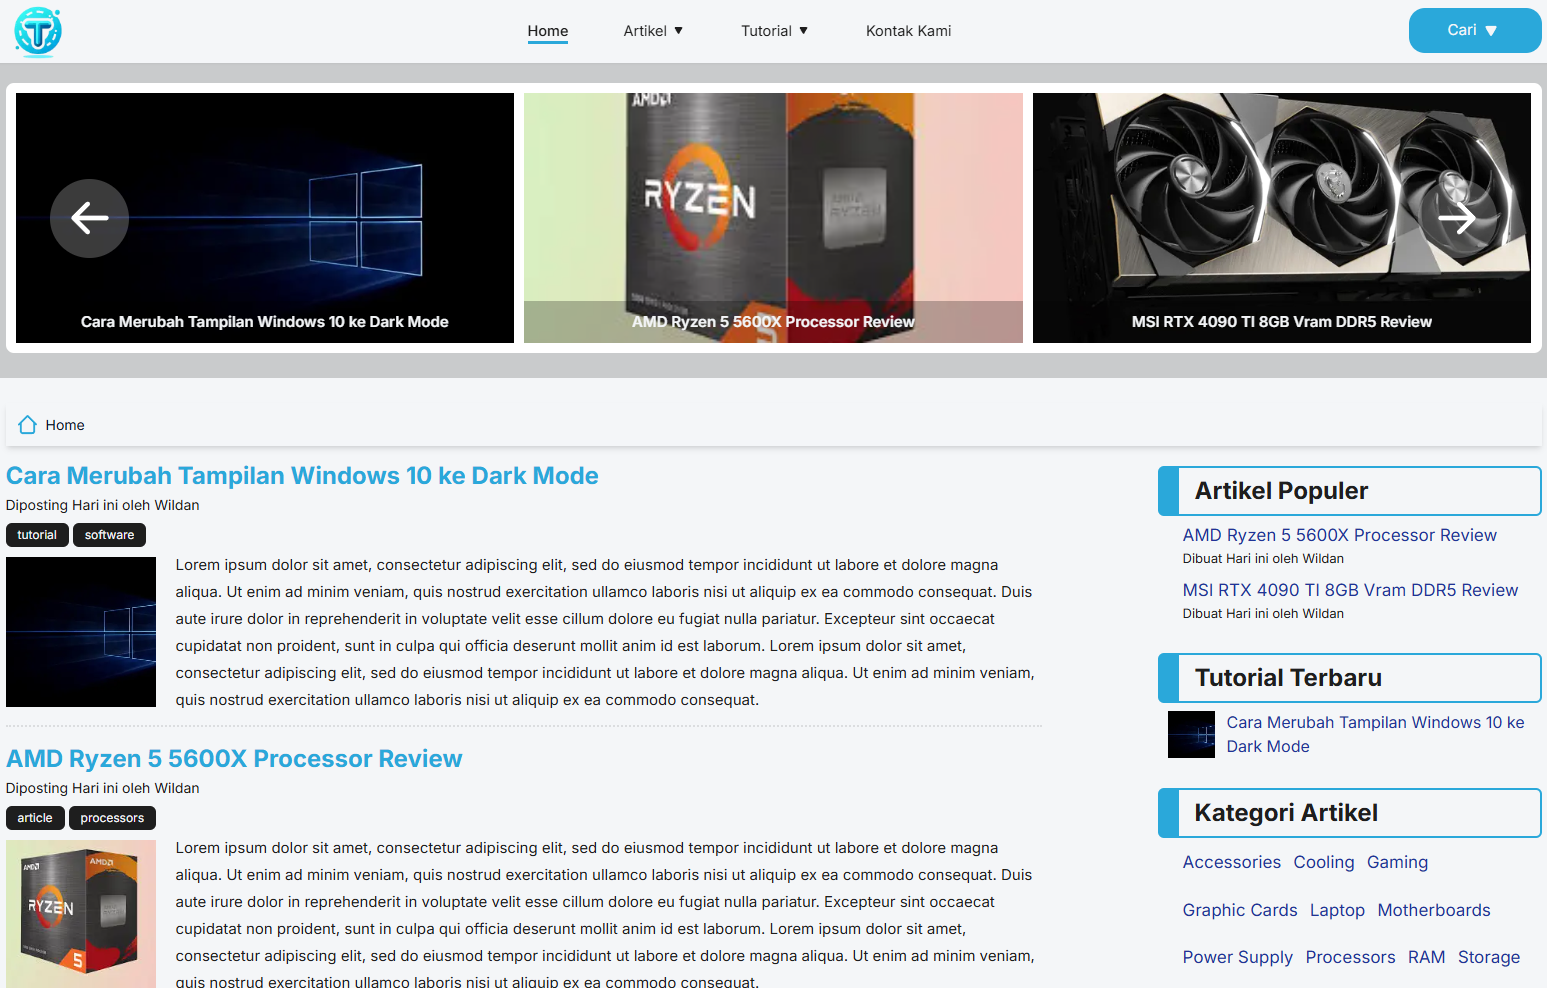Open MSI RTX 4090 link in Artikel Populer
The image size is (1547, 988).
tap(1350, 590)
